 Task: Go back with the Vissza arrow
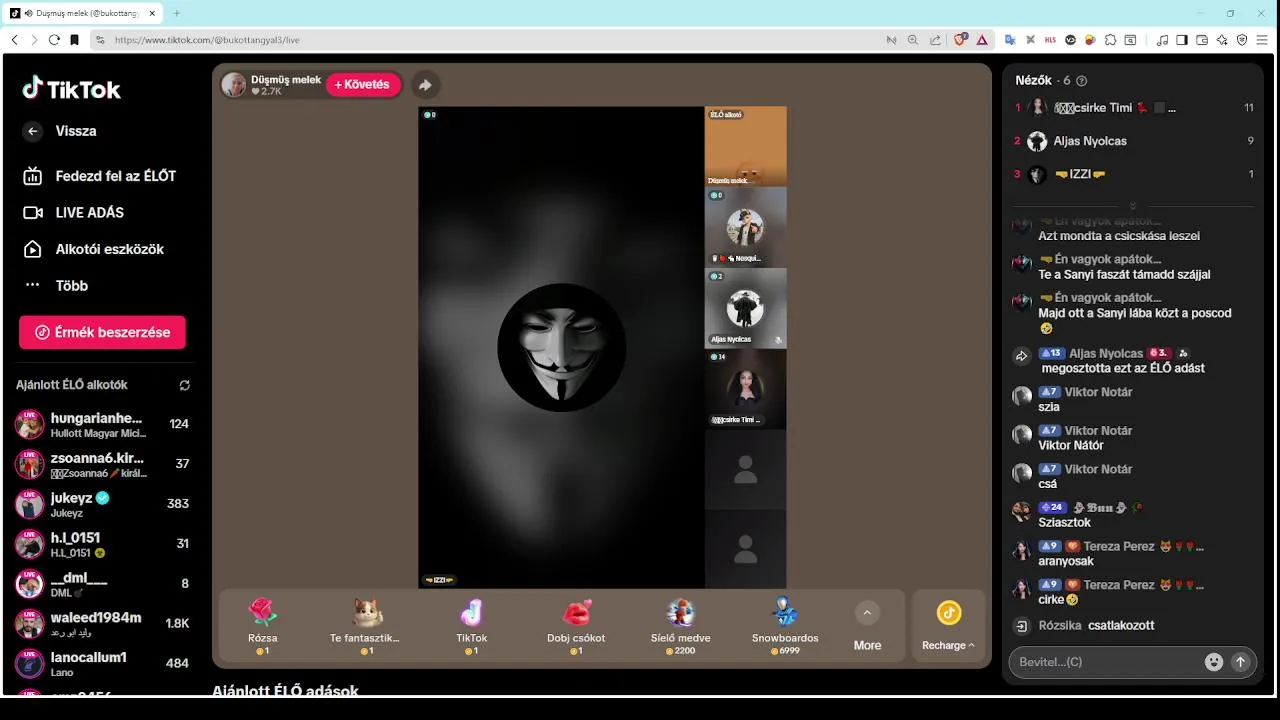point(33,131)
